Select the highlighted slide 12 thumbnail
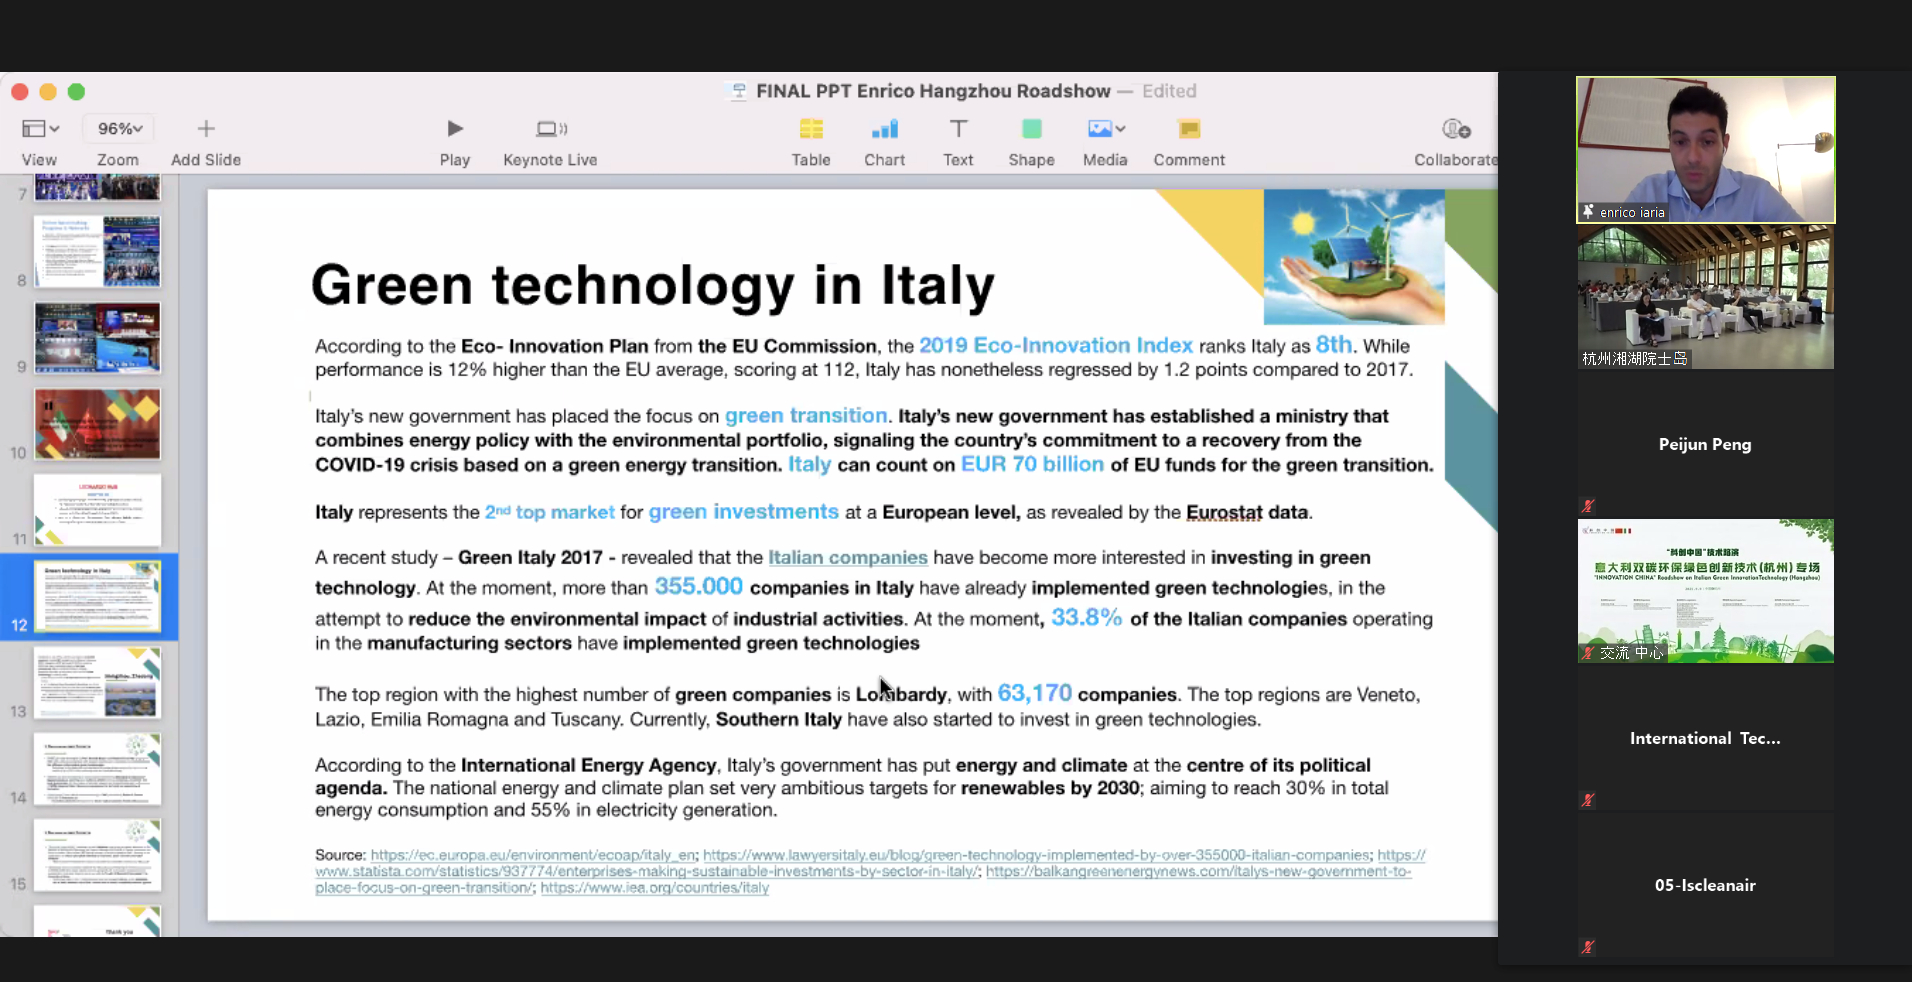This screenshot has width=1912, height=982. click(98, 597)
